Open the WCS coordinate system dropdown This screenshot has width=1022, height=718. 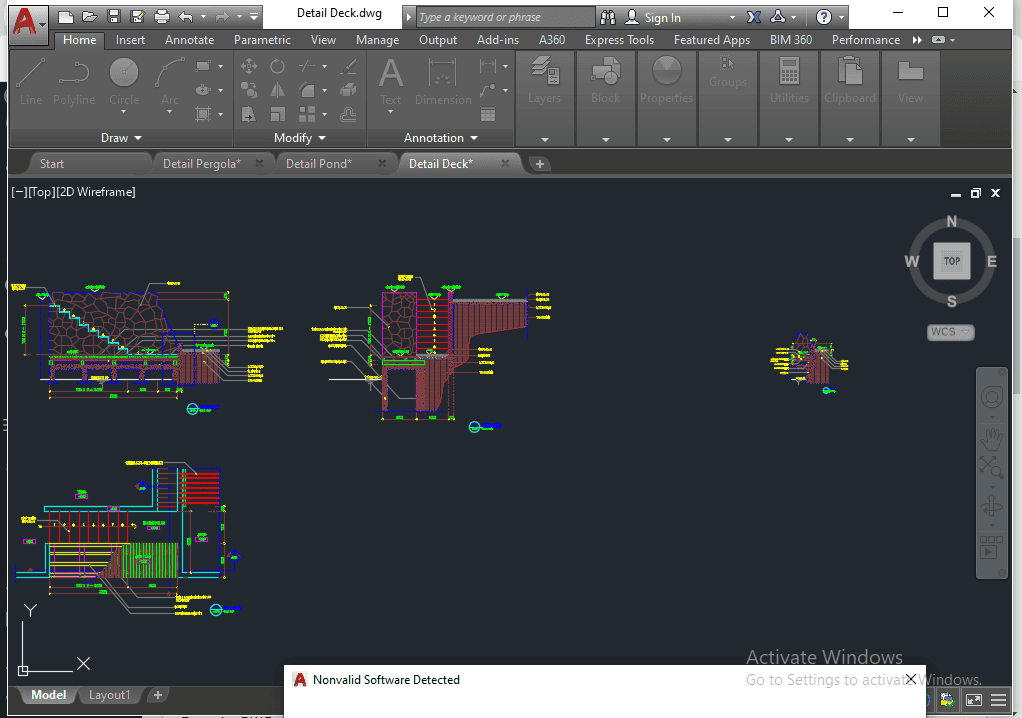(x=950, y=332)
